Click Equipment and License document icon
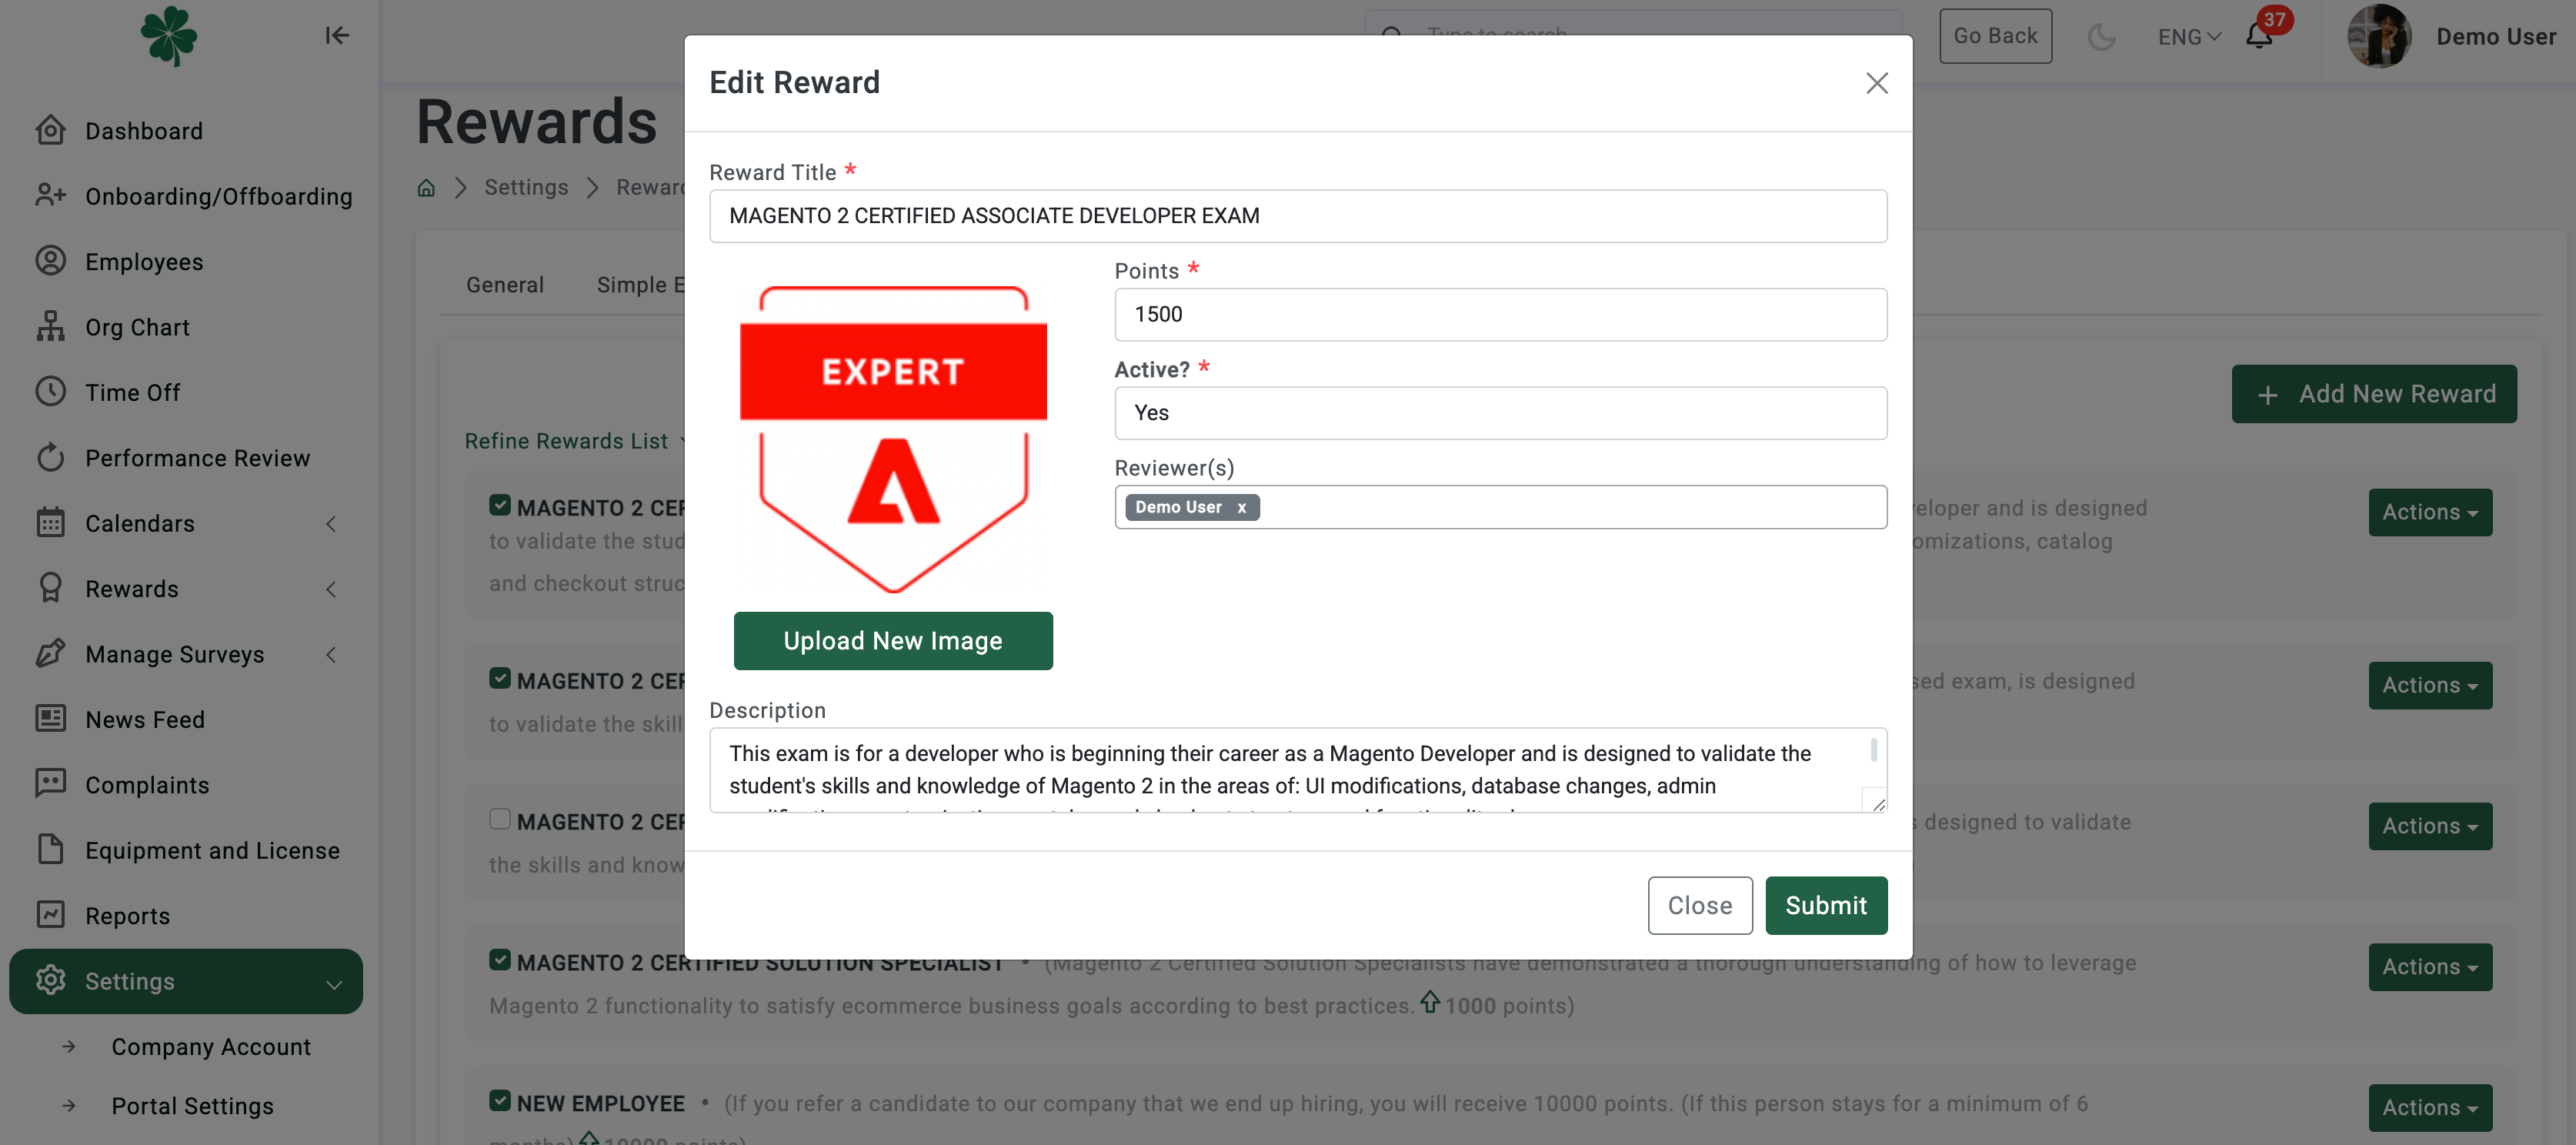Image resolution: width=2576 pixels, height=1145 pixels. [50, 850]
